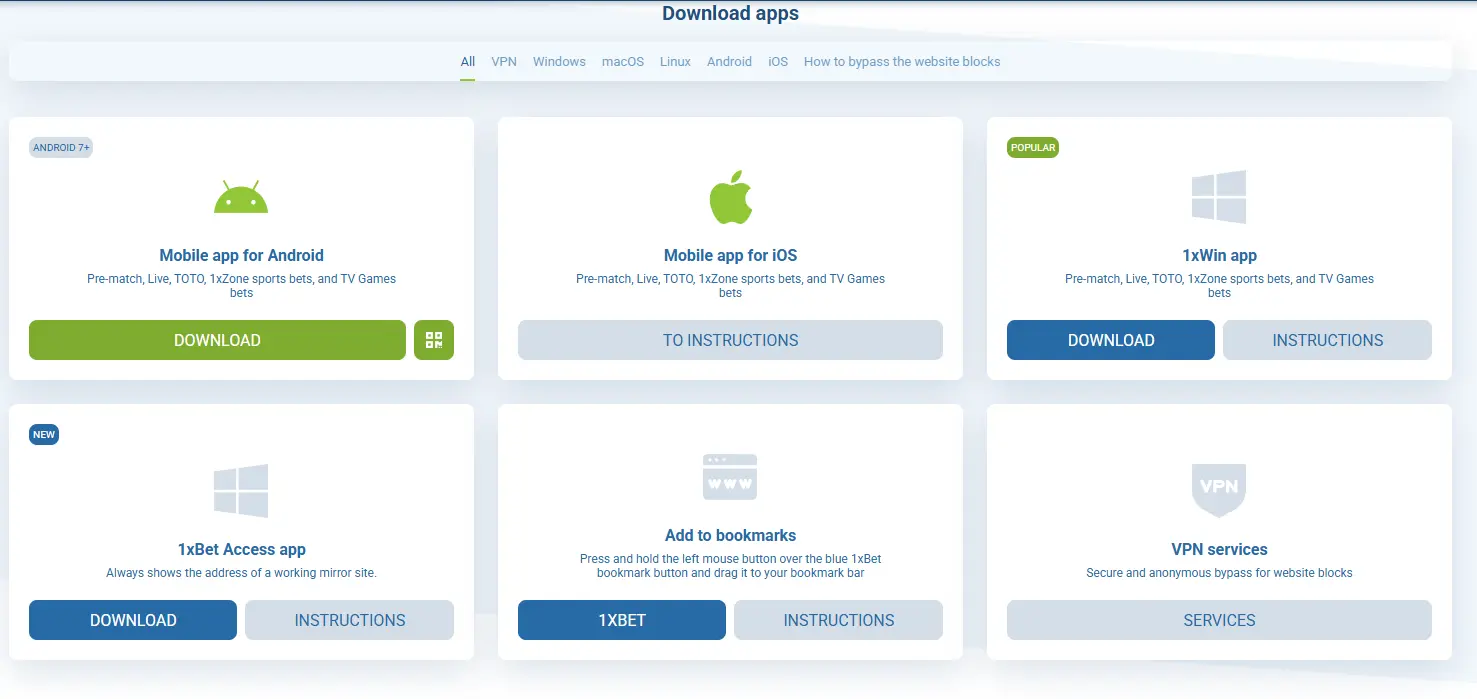The width and height of the screenshot is (1477, 699).
Task: Click the 'Add to bookmarks' title
Action: pyautogui.click(x=730, y=535)
